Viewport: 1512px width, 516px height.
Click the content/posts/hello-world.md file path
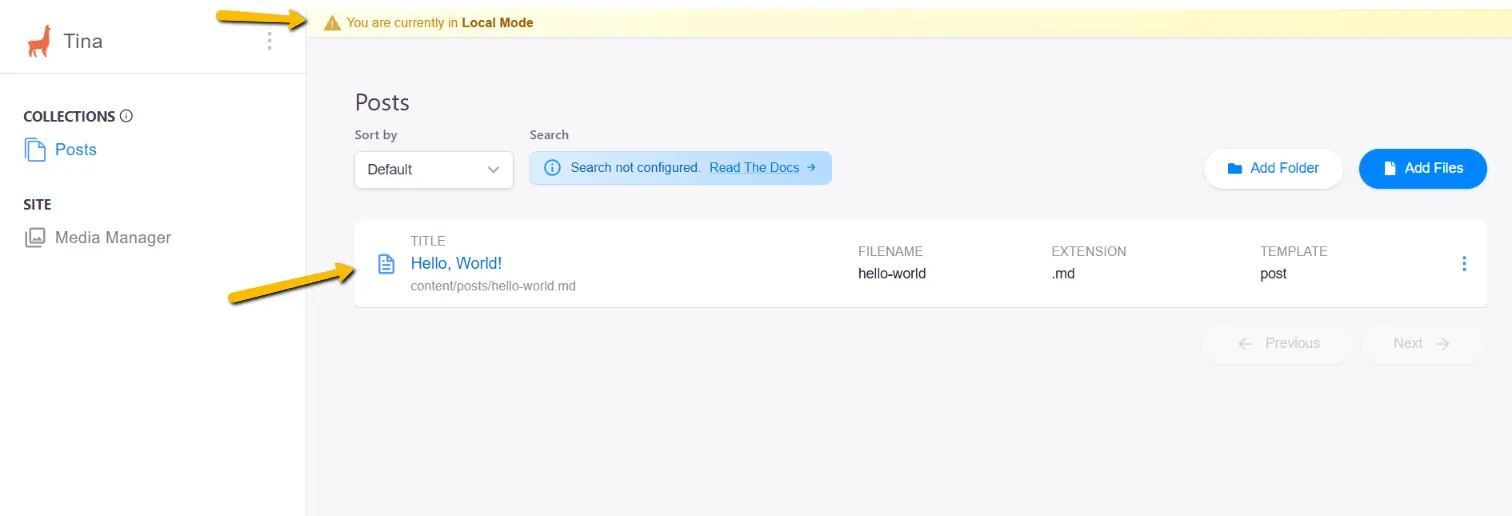point(493,286)
